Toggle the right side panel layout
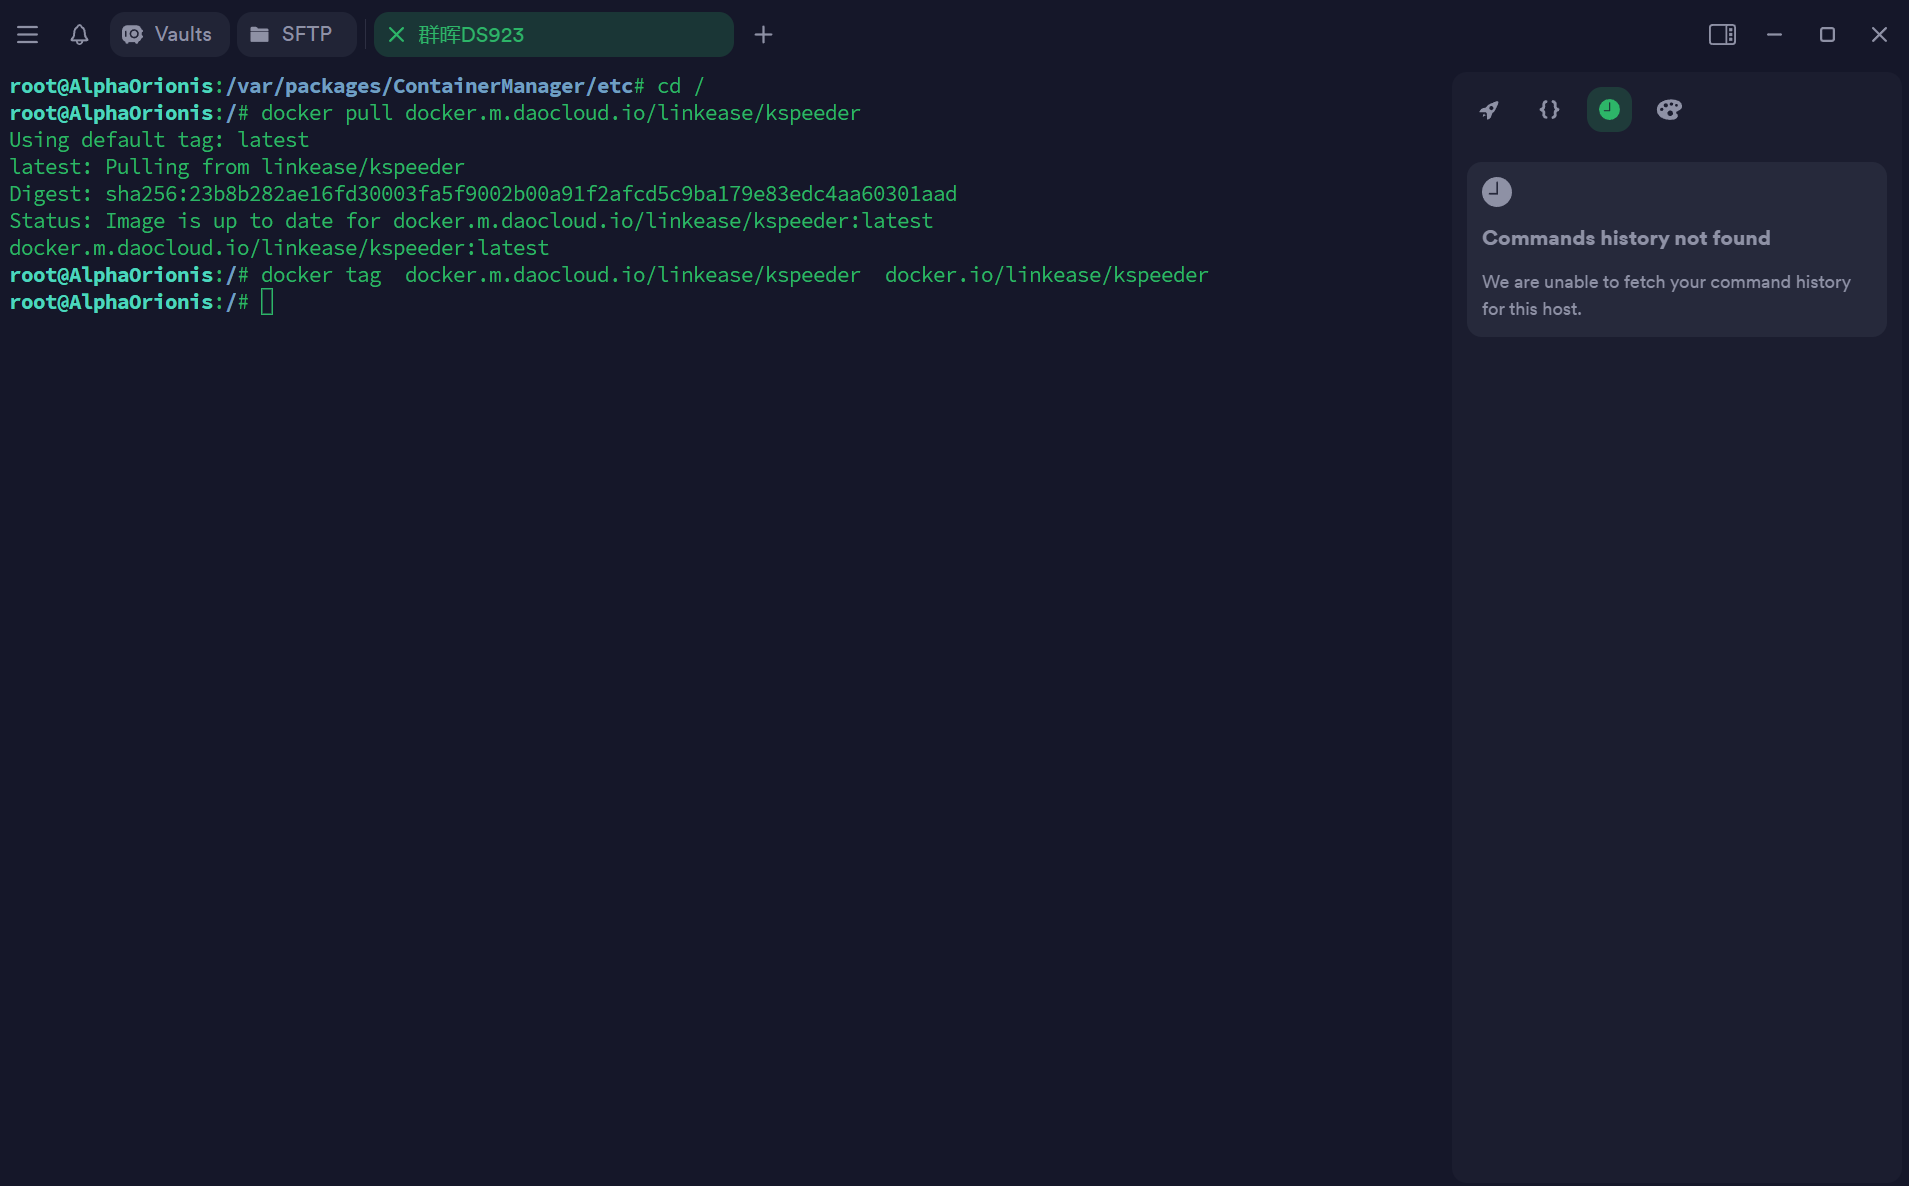Image resolution: width=1909 pixels, height=1186 pixels. point(1722,34)
